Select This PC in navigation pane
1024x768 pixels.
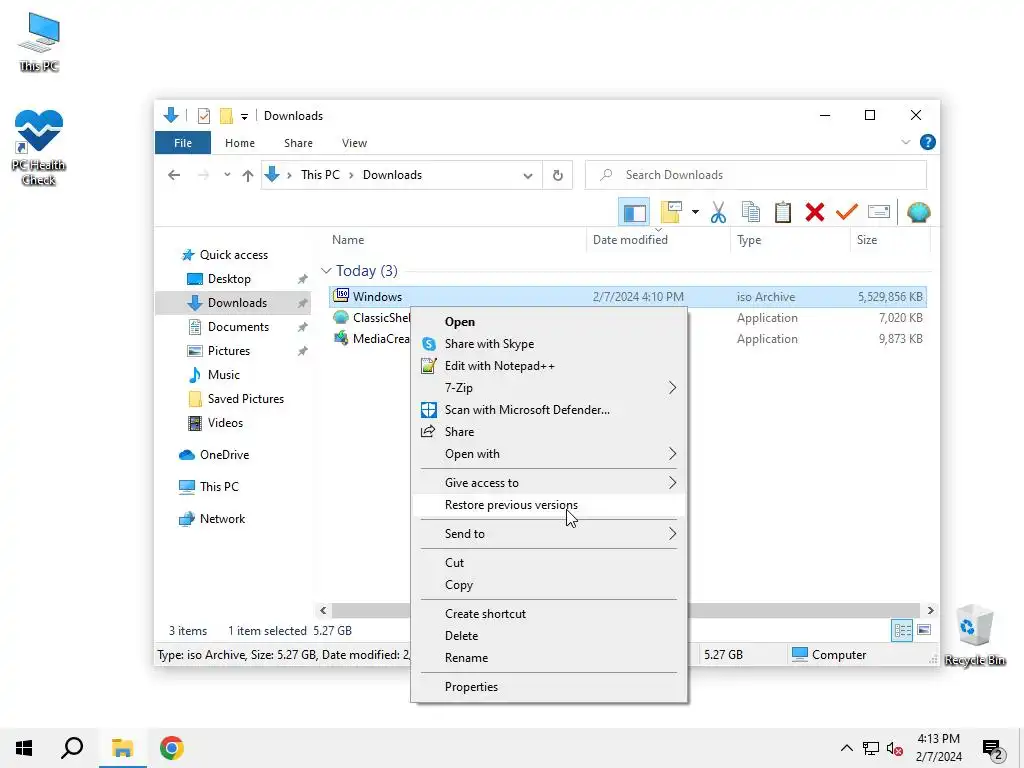click(219, 487)
